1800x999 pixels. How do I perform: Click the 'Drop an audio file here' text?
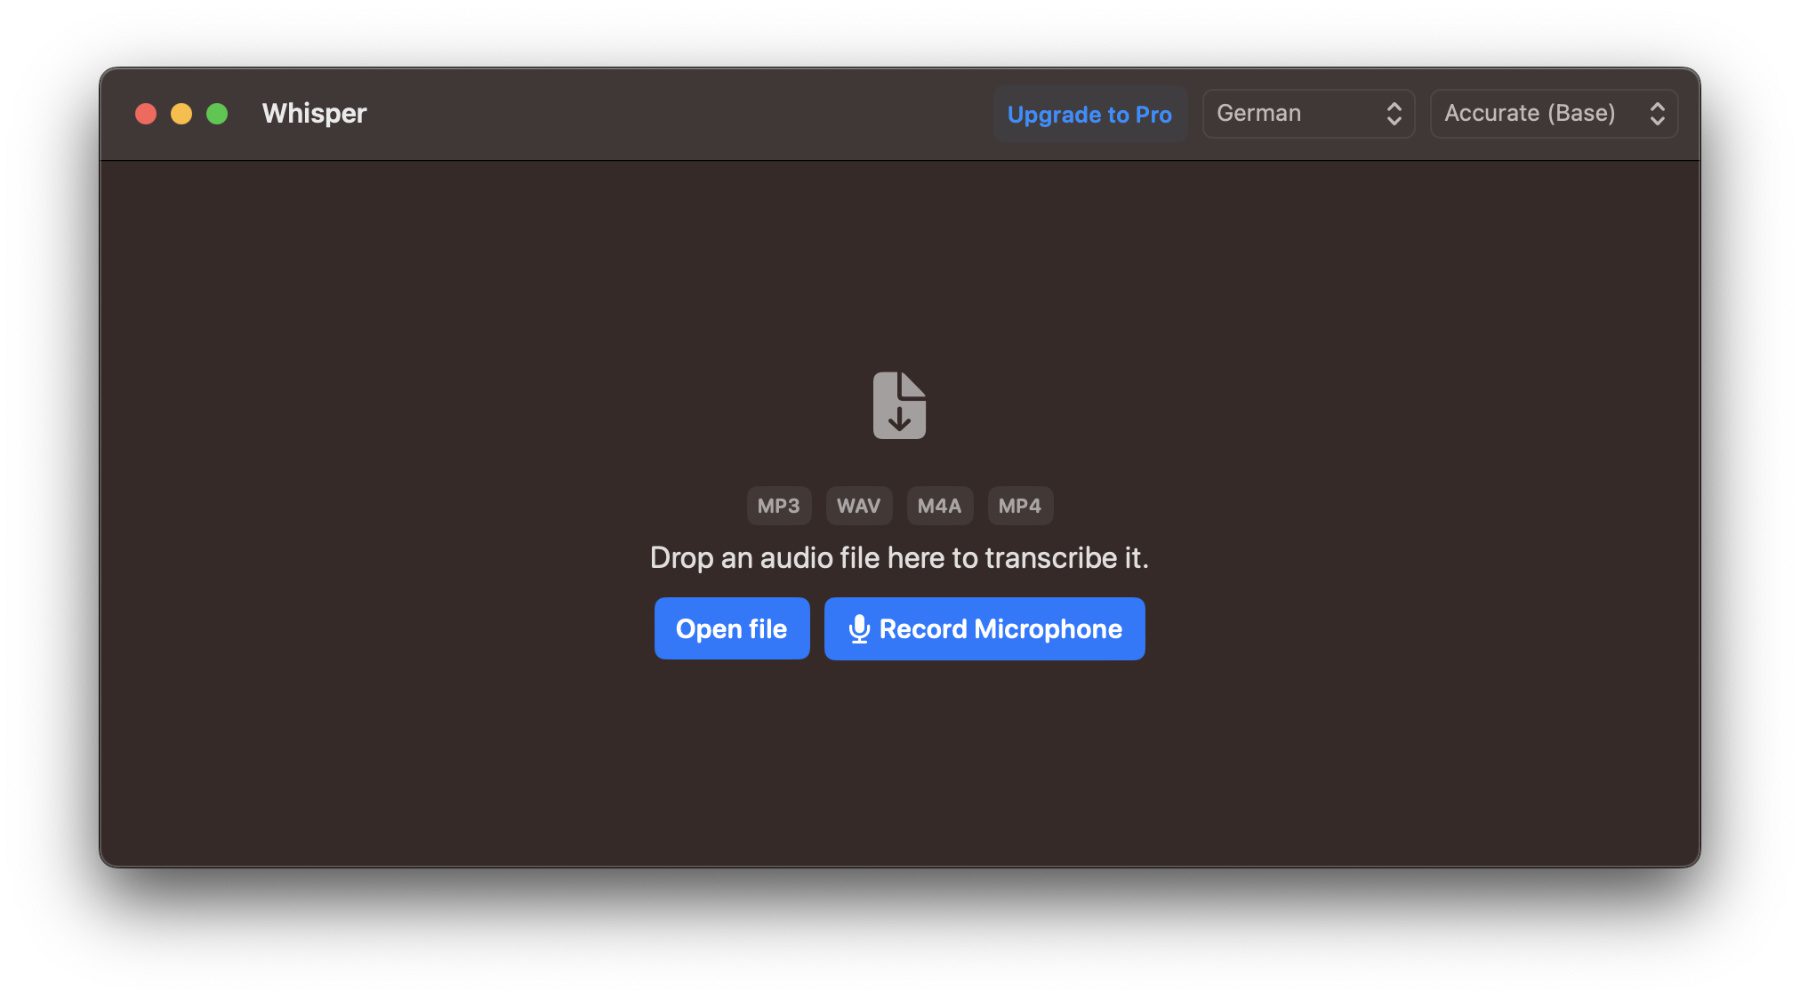[x=899, y=558]
